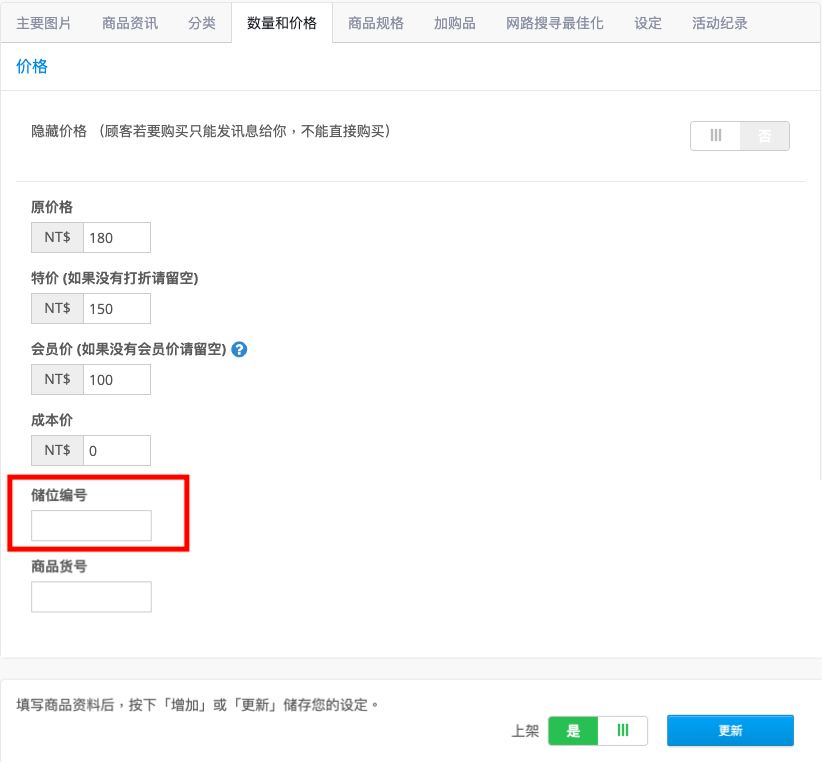The width and height of the screenshot is (822, 762).
Task: Click the 原价格 input showing 180
Action: point(116,237)
